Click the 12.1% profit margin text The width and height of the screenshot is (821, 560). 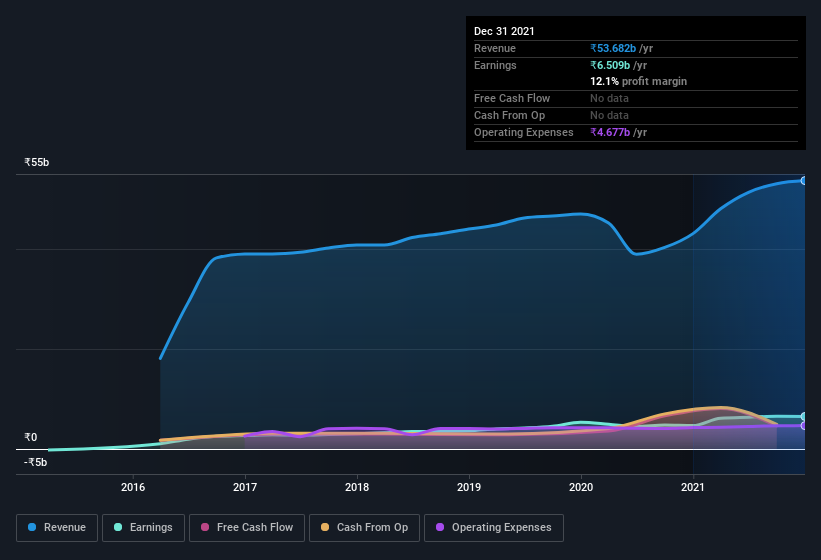point(638,81)
